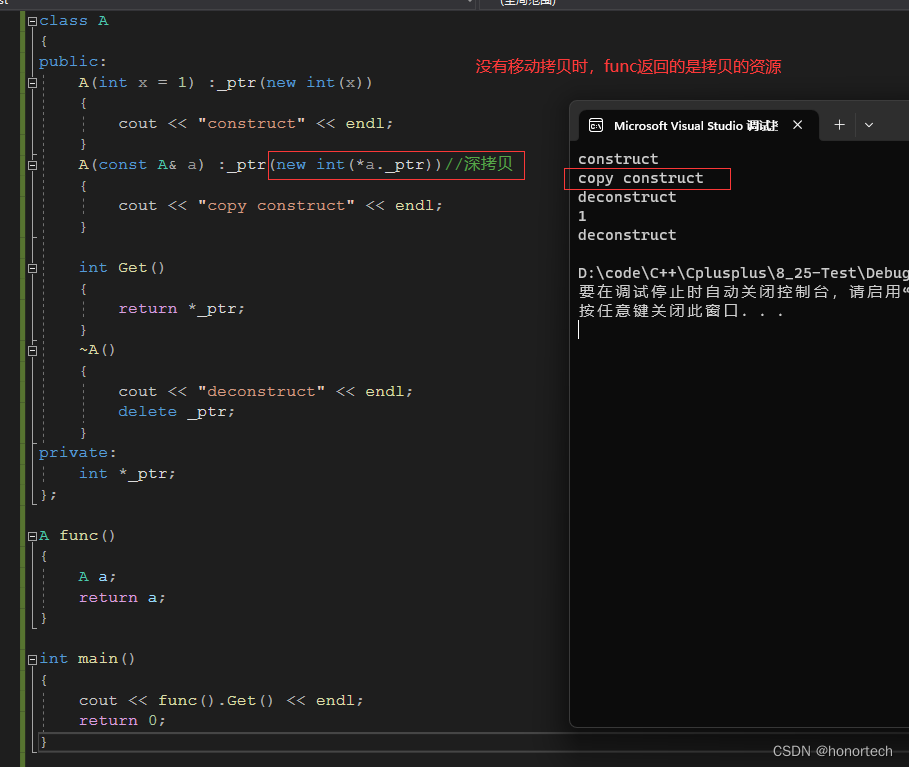Click 'return 0;' in main function
Viewport: 909px width, 767px height.
[122, 721]
